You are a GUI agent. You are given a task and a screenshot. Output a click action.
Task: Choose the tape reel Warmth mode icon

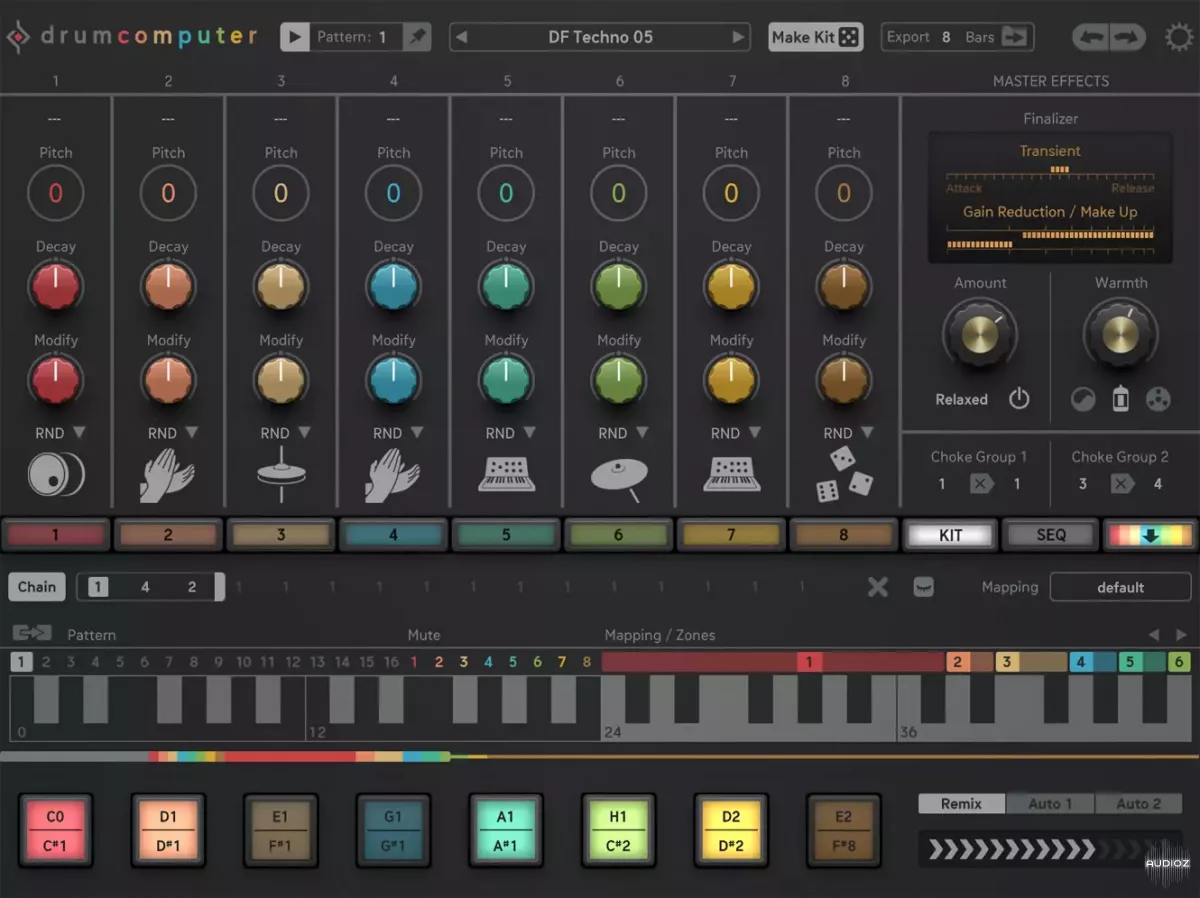[1158, 400]
